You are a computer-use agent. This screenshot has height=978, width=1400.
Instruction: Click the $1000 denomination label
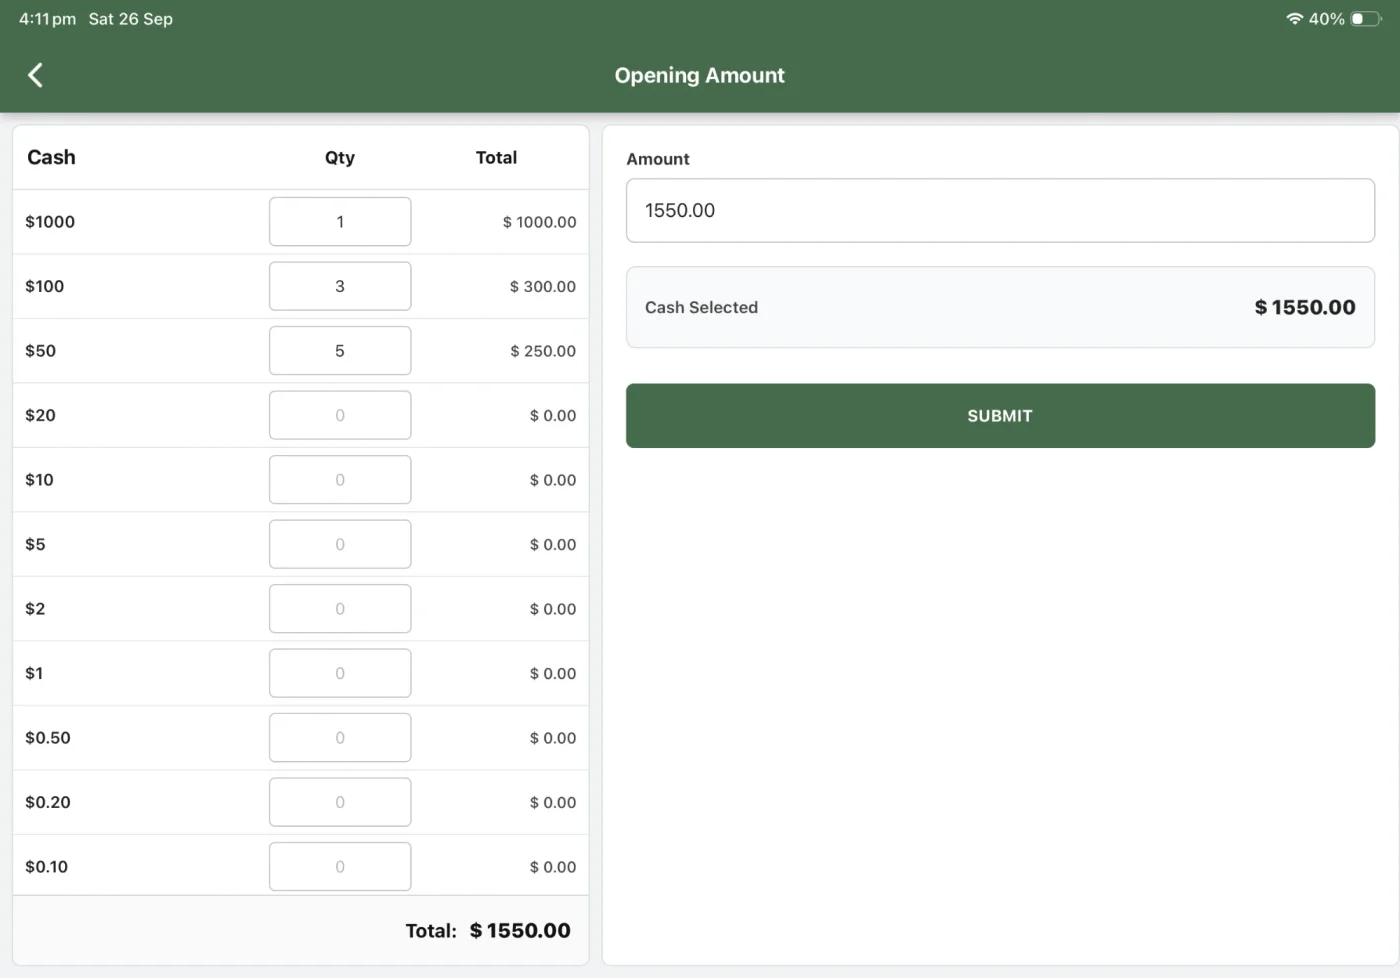click(50, 222)
